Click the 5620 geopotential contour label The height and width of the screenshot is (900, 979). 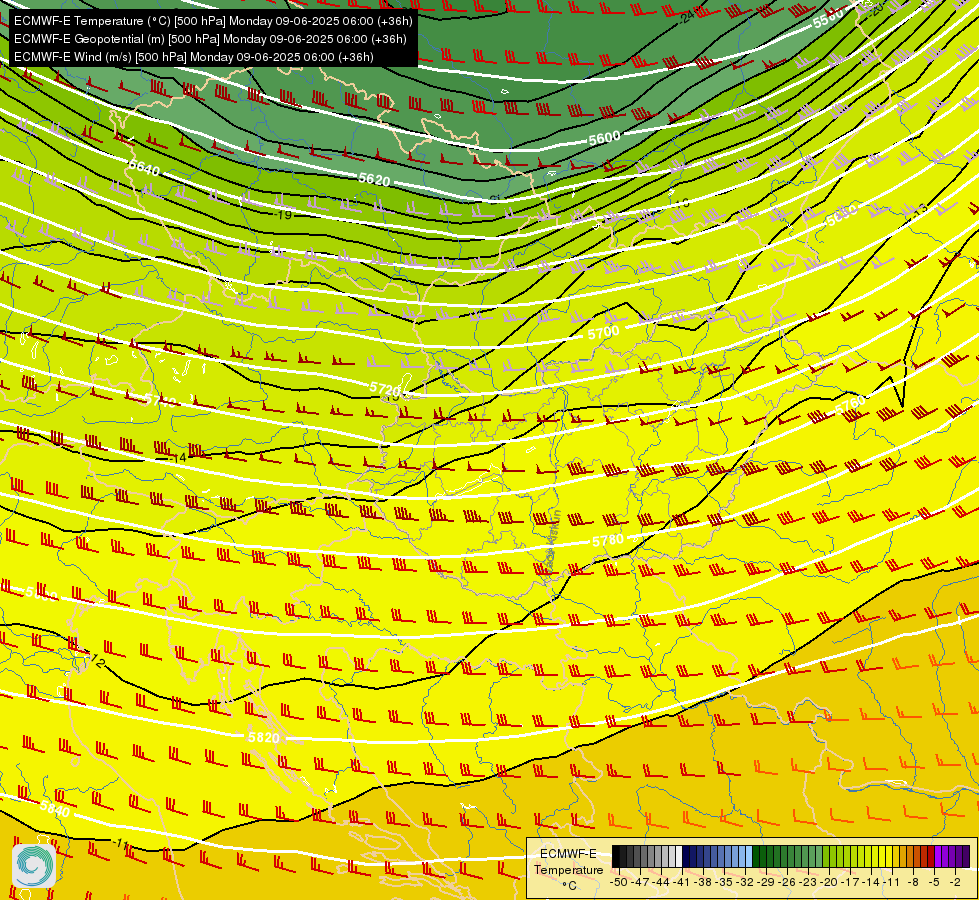tap(374, 179)
